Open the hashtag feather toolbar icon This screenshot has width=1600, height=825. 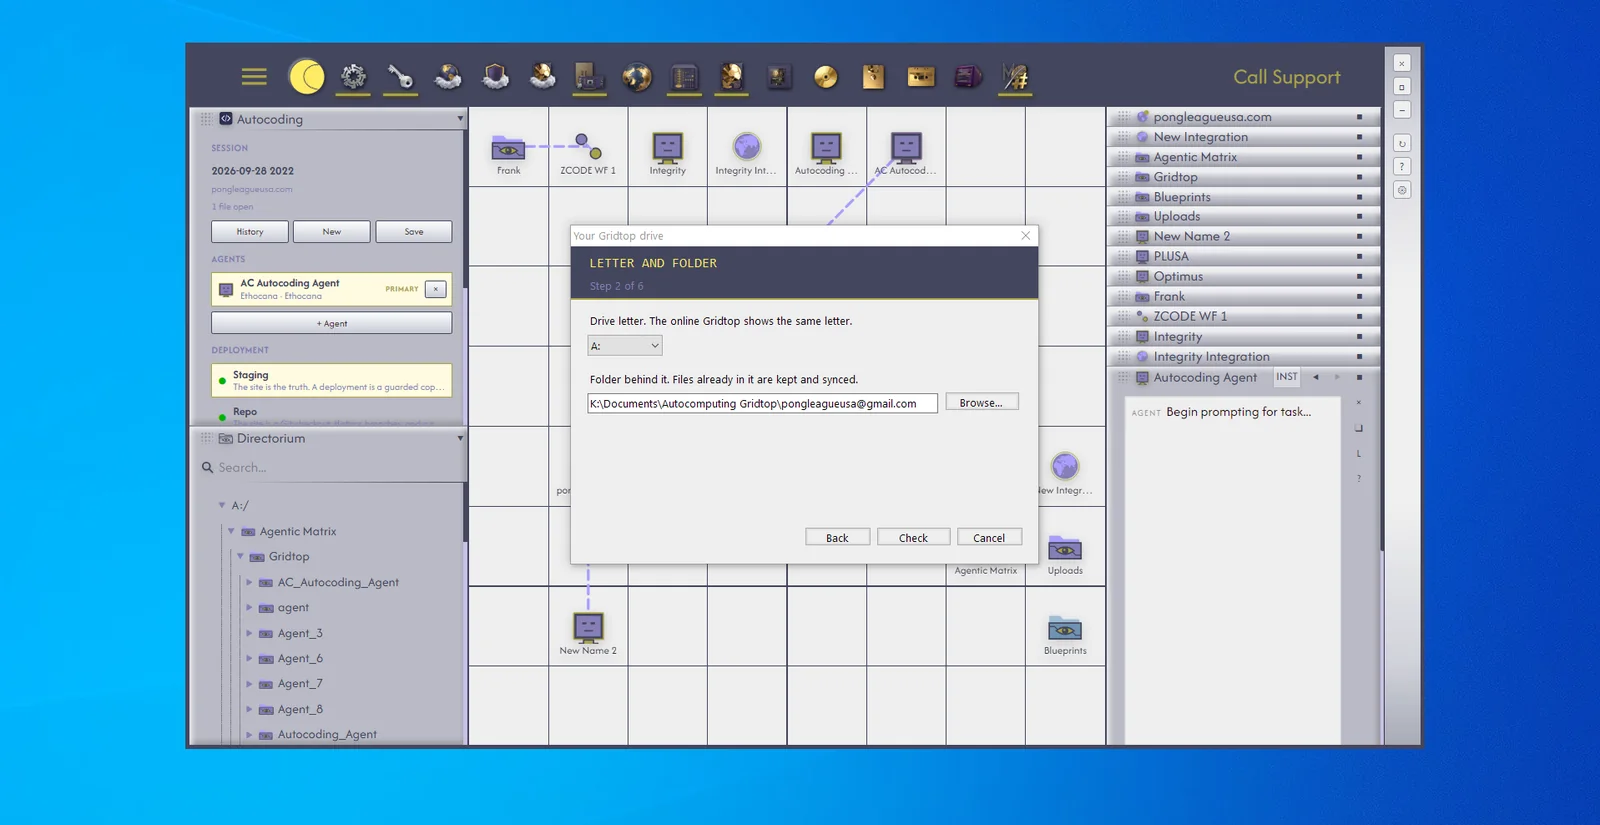pos(1015,77)
